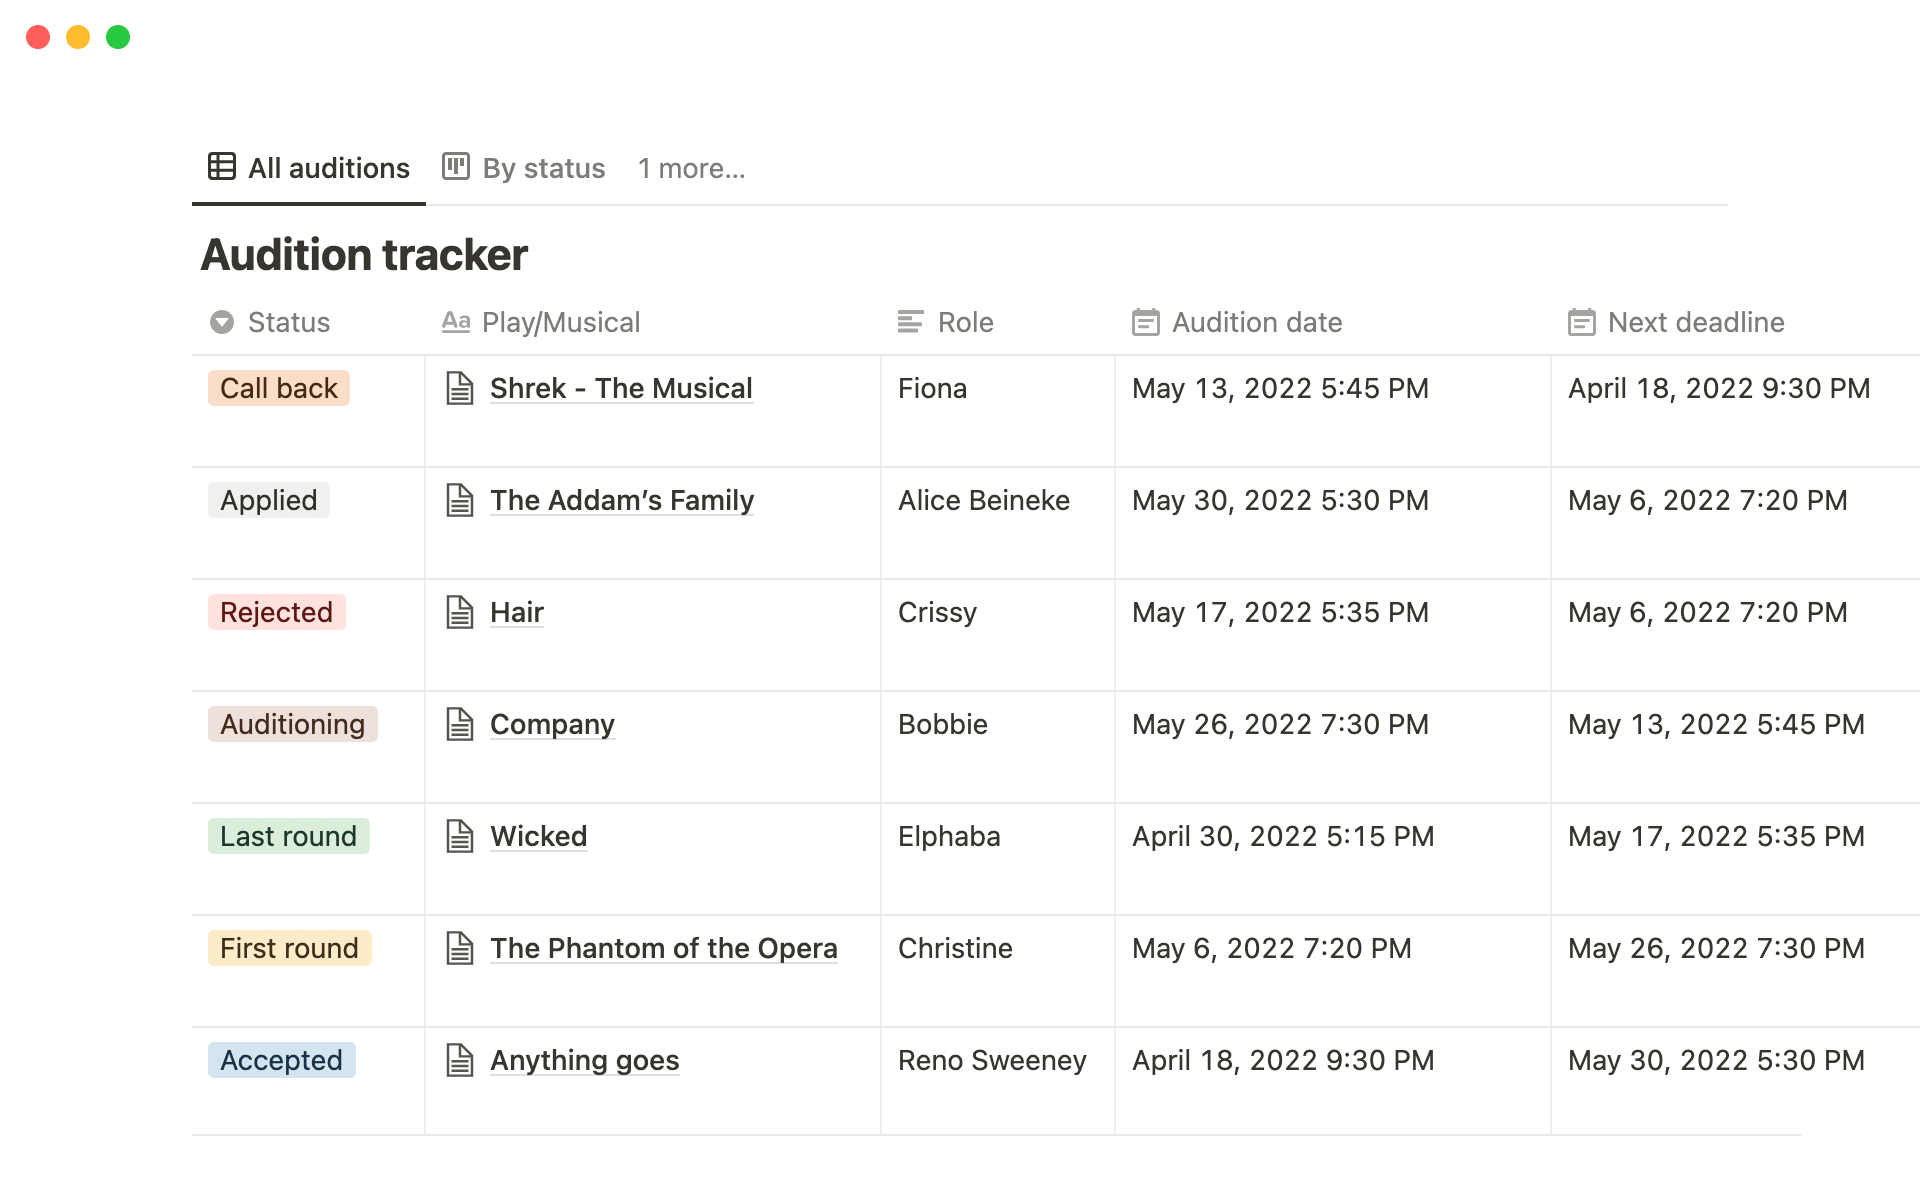Image resolution: width=1920 pixels, height=1200 pixels.
Task: Click the Next deadline calendar icon
Action: 1581,322
